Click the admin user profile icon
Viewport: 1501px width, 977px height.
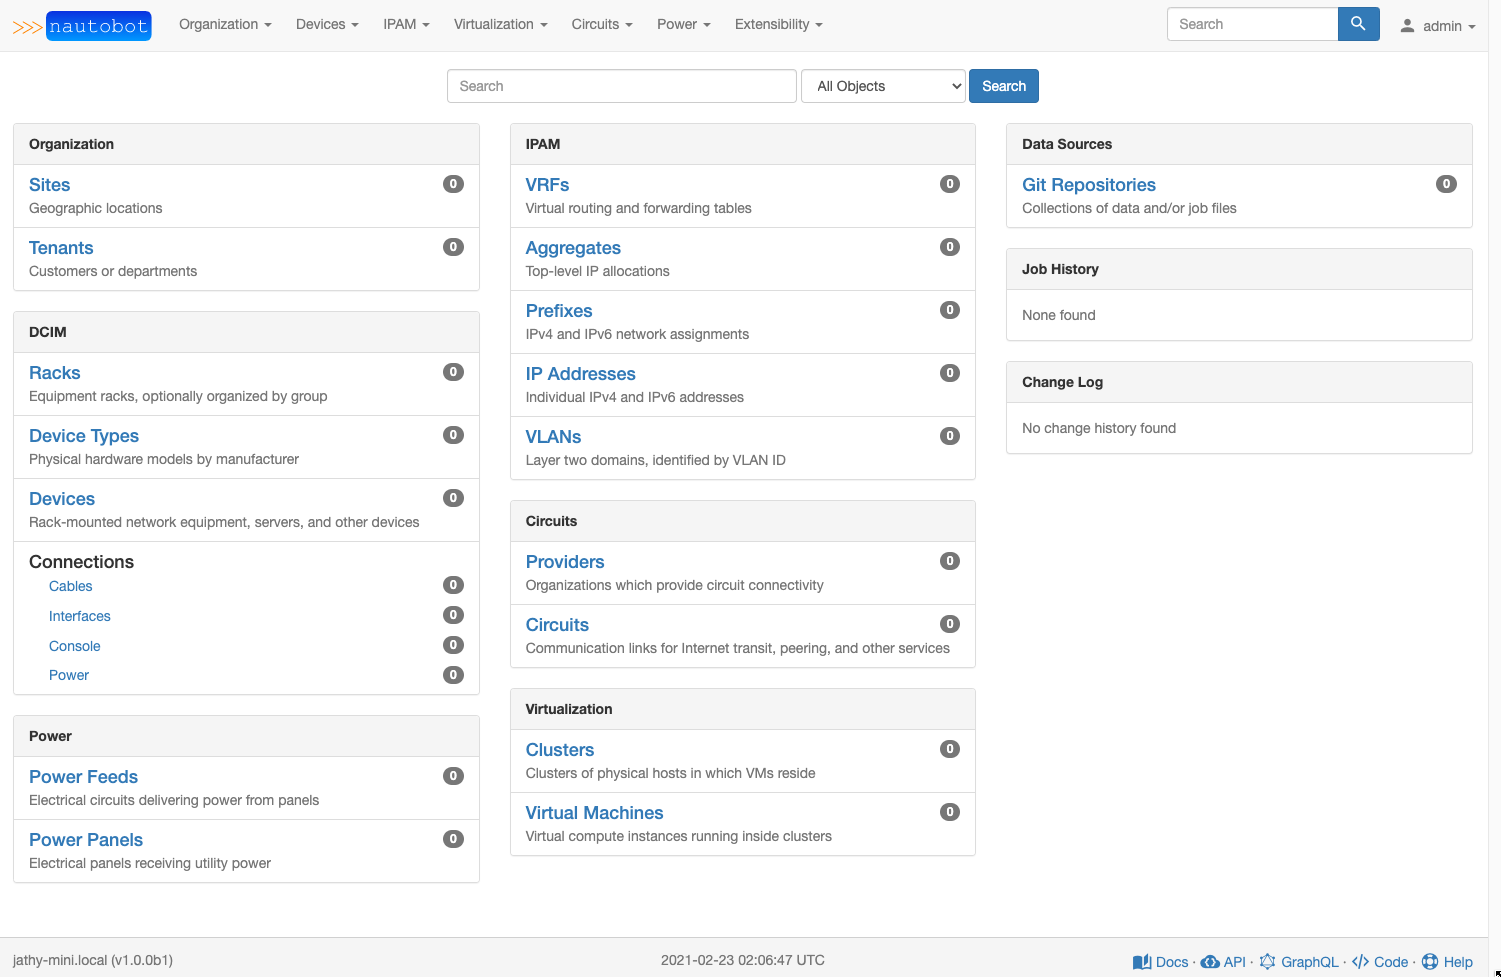[x=1407, y=26]
